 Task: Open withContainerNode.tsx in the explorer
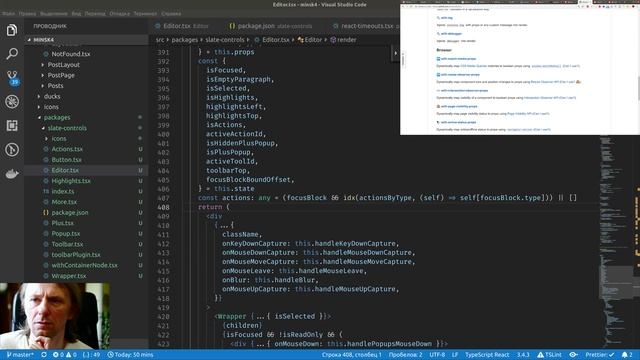(84, 265)
